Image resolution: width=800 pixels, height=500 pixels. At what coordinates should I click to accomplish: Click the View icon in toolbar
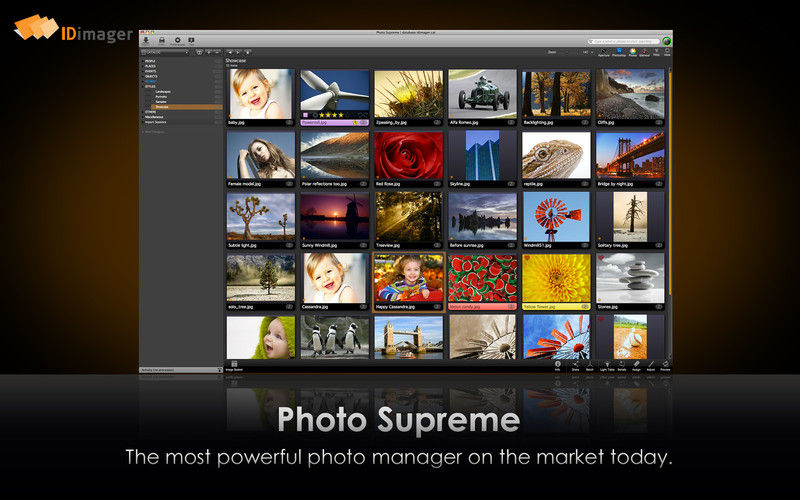[667, 51]
